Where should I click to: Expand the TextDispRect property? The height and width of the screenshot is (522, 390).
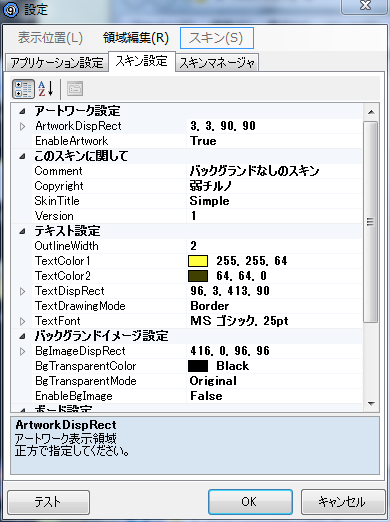tap(22, 291)
